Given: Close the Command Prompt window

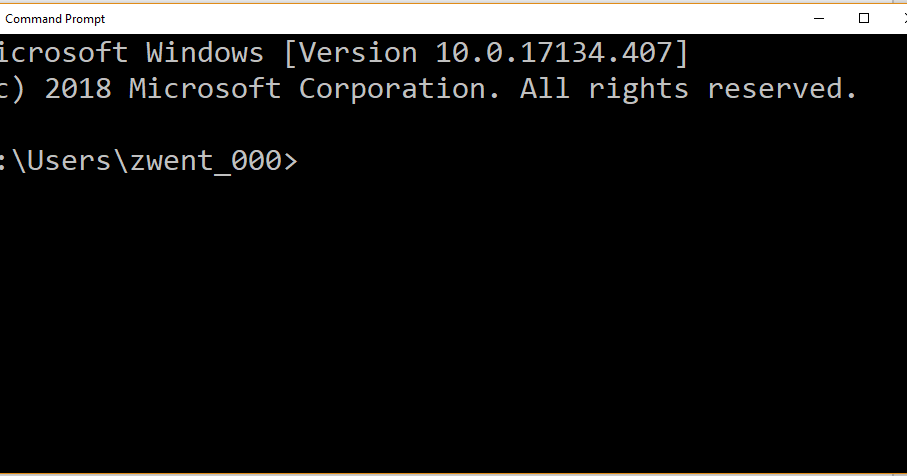Looking at the screenshot, I should [x=902, y=19].
